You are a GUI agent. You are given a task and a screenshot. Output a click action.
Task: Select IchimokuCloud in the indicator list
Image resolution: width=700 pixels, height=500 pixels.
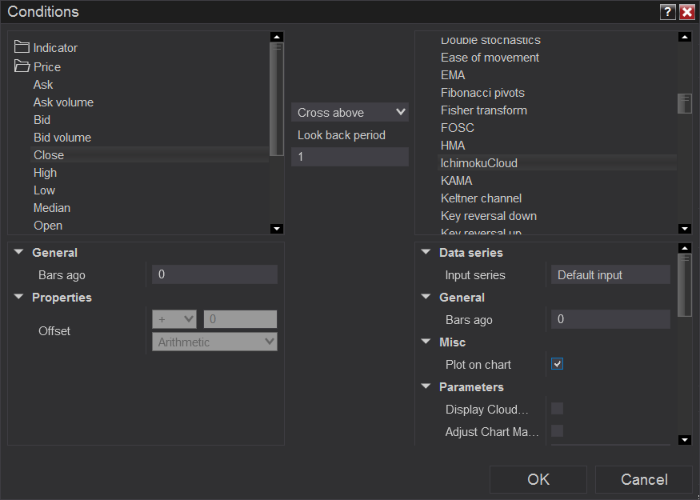479,162
